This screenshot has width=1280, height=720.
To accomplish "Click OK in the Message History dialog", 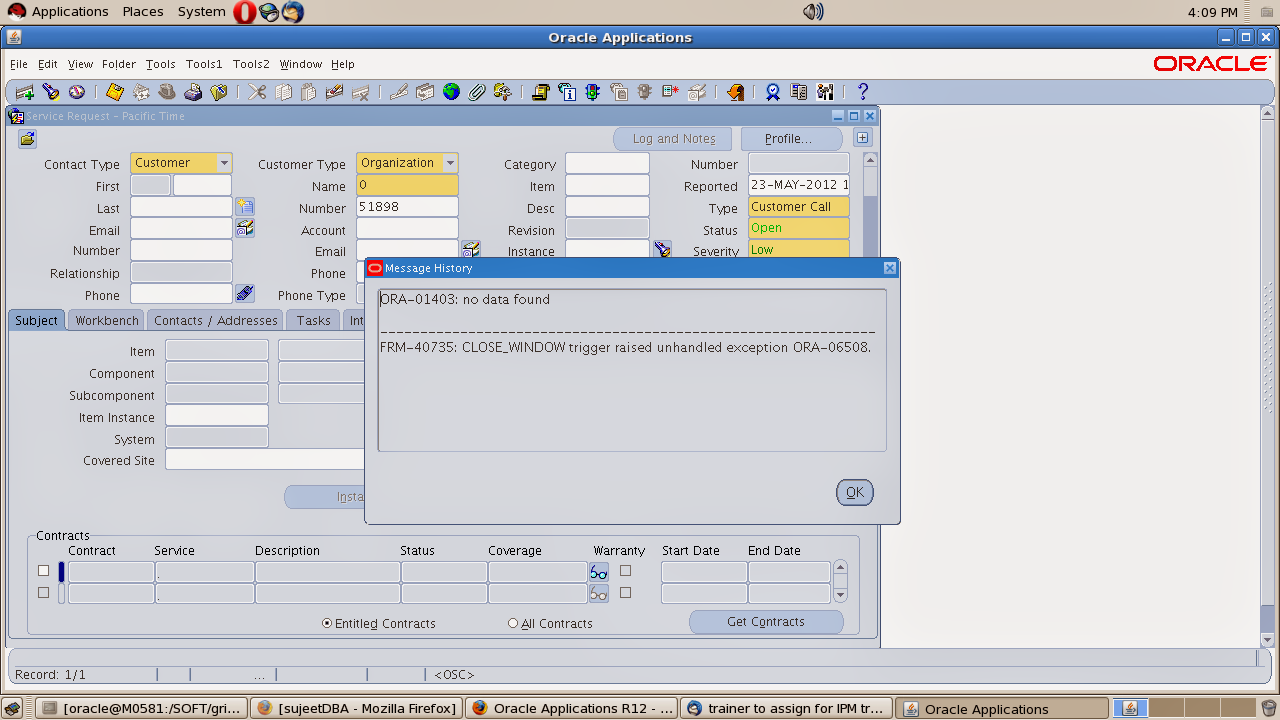I will tap(855, 492).
